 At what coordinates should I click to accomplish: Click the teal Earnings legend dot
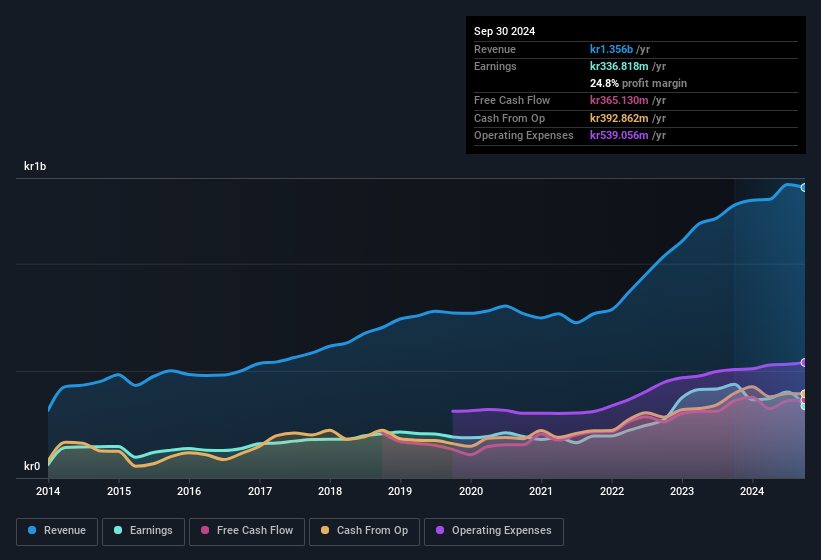(119, 531)
